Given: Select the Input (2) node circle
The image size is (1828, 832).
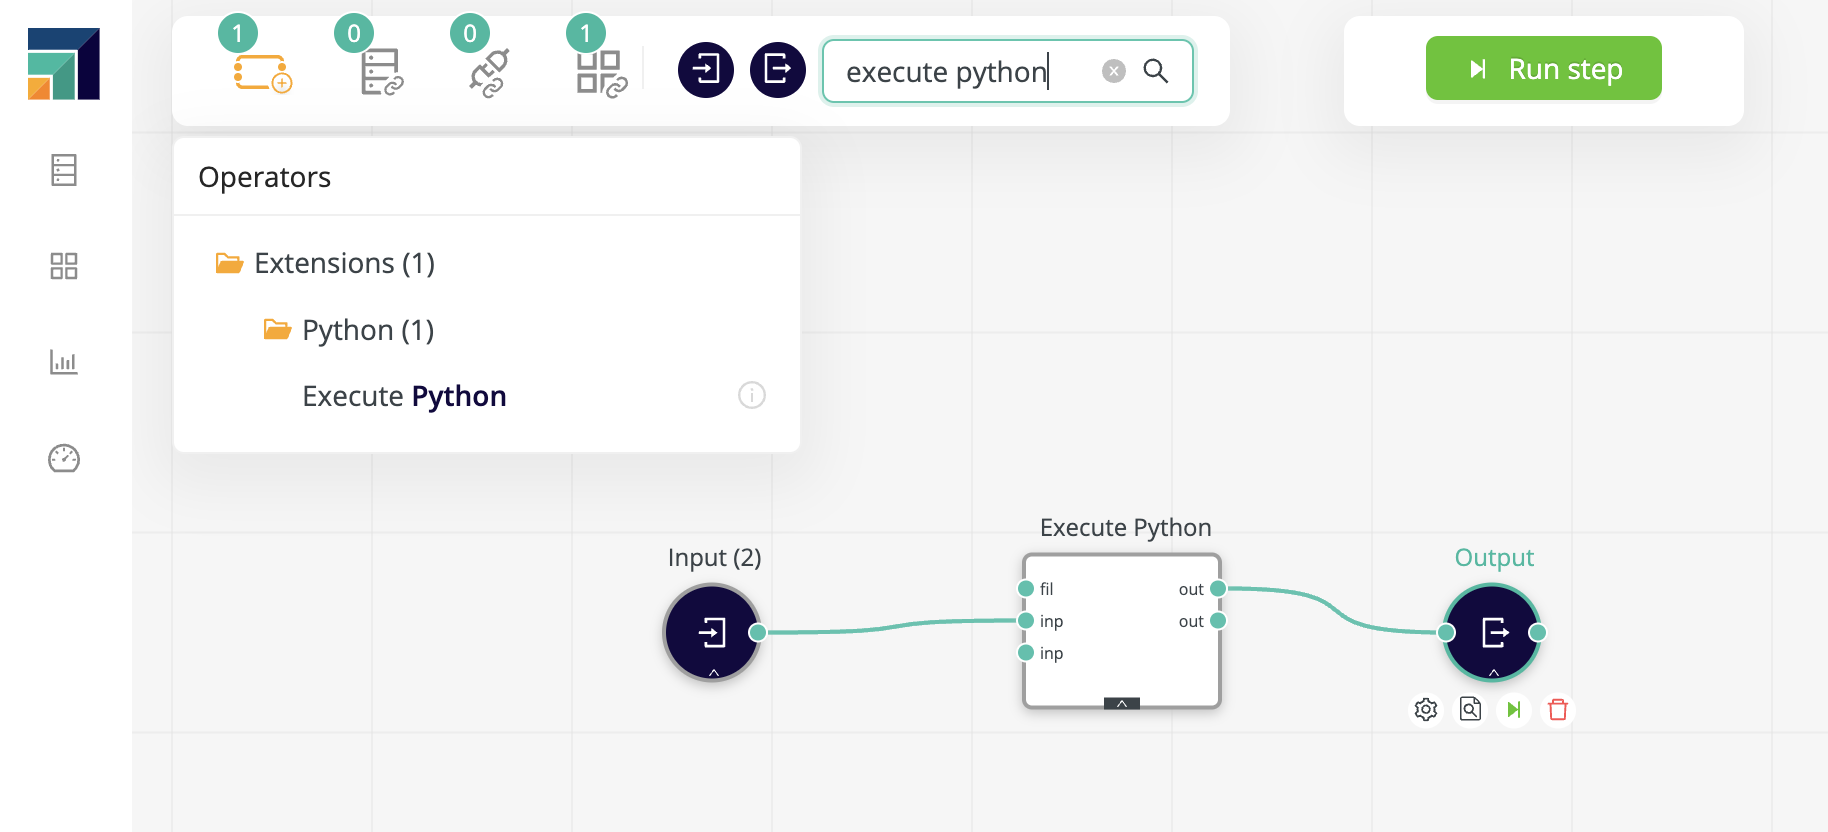Looking at the screenshot, I should (x=712, y=632).
